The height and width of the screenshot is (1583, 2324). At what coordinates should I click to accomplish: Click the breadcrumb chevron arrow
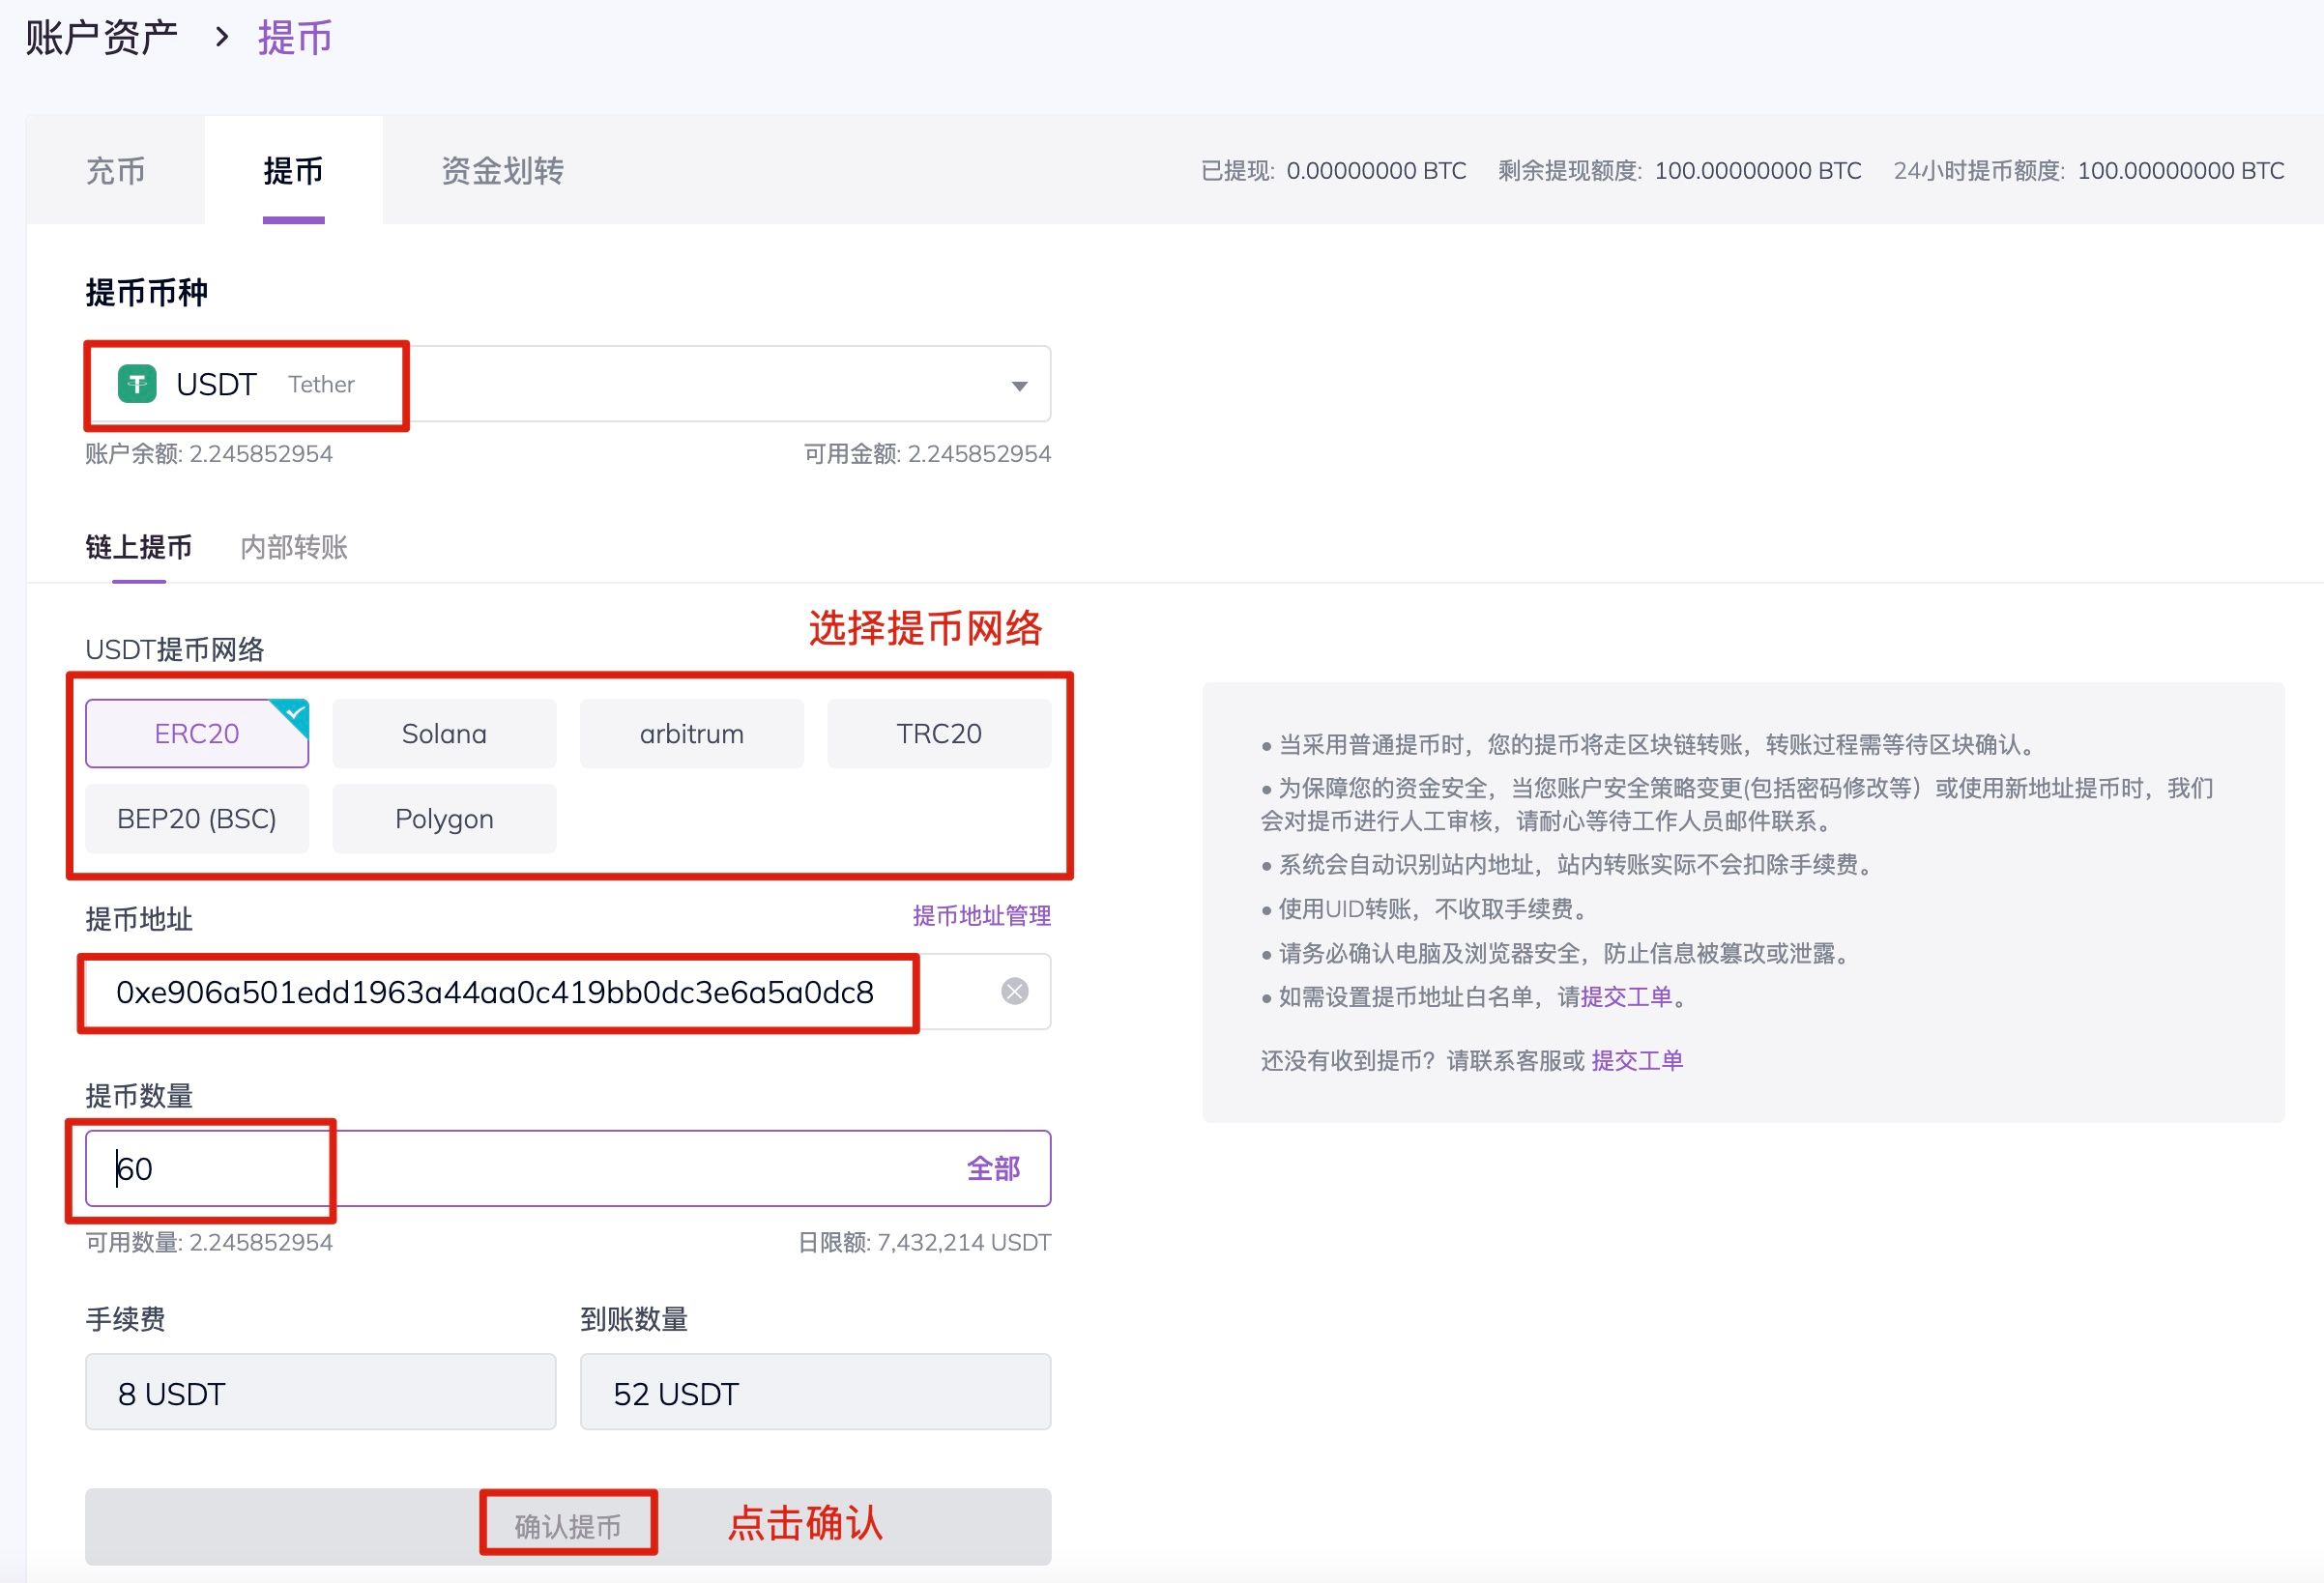(x=222, y=38)
